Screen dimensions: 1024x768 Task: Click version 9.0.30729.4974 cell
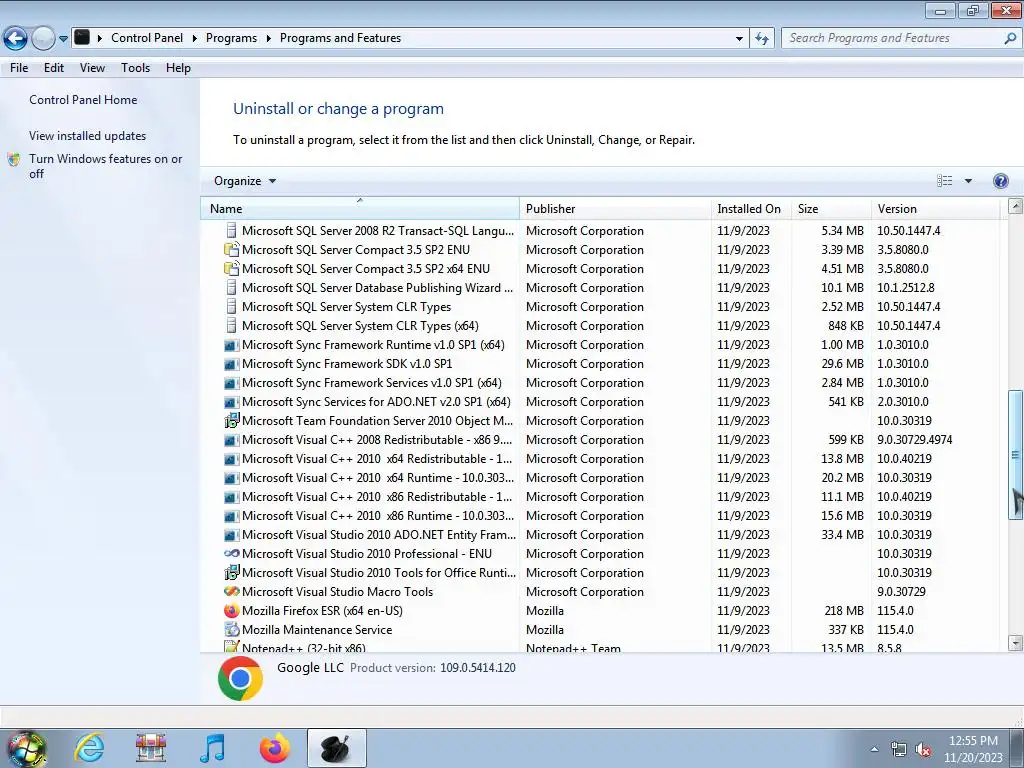[x=914, y=440]
